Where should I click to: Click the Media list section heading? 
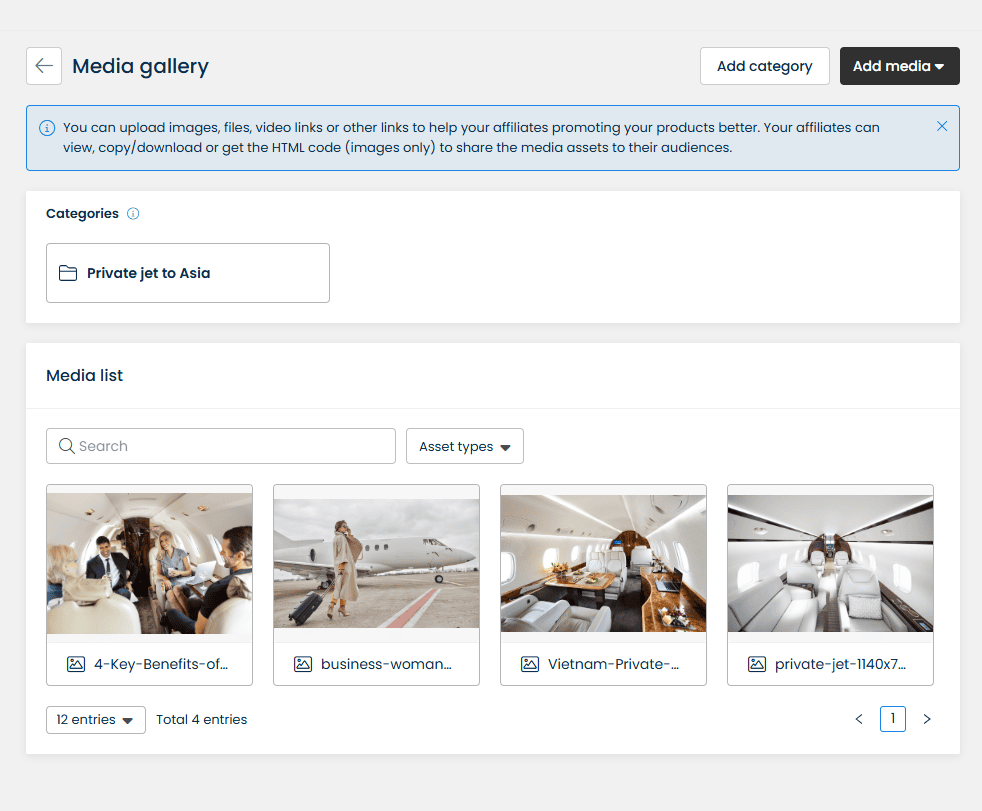(83, 375)
